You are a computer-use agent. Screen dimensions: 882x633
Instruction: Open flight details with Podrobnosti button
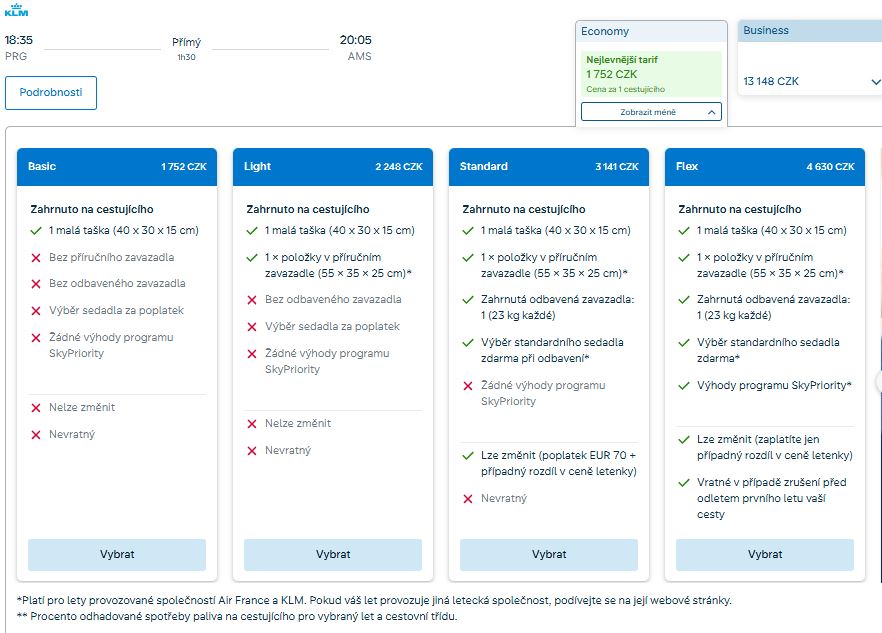click(x=51, y=93)
